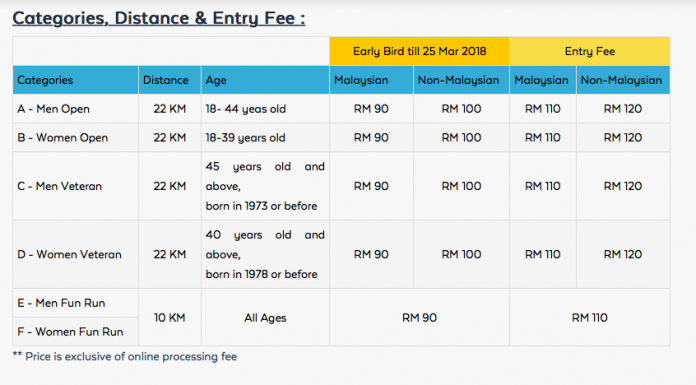
Task: Click the A - Men Open category cell
Action: (75, 109)
